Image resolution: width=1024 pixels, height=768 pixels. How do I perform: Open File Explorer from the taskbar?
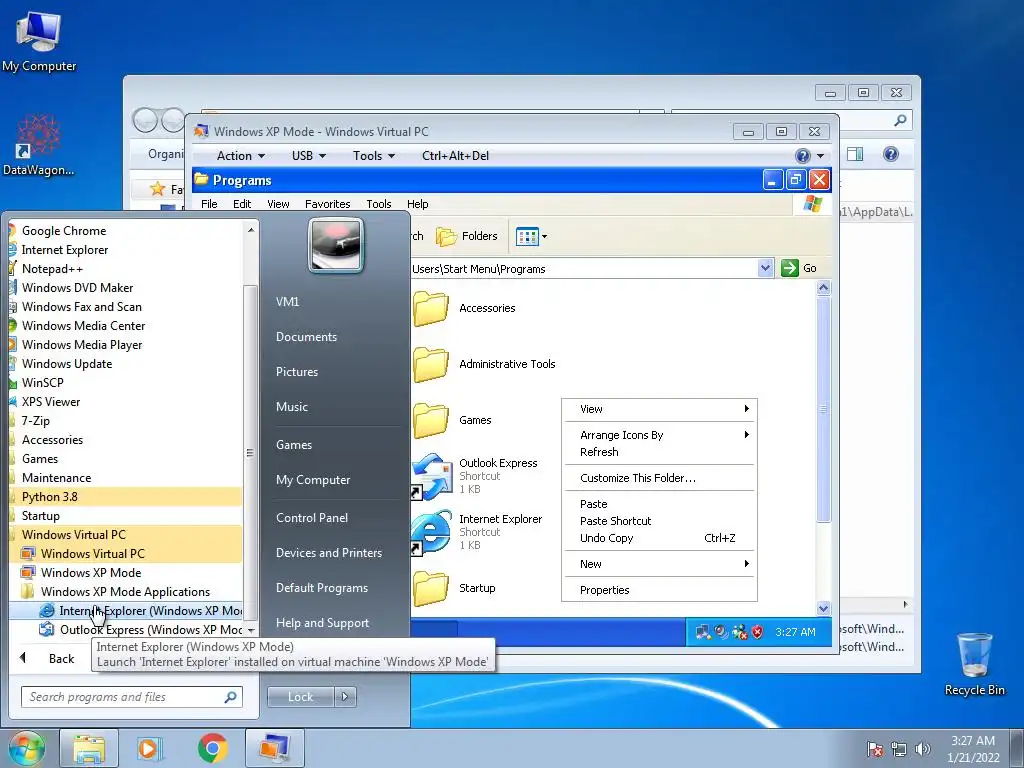(x=89, y=748)
